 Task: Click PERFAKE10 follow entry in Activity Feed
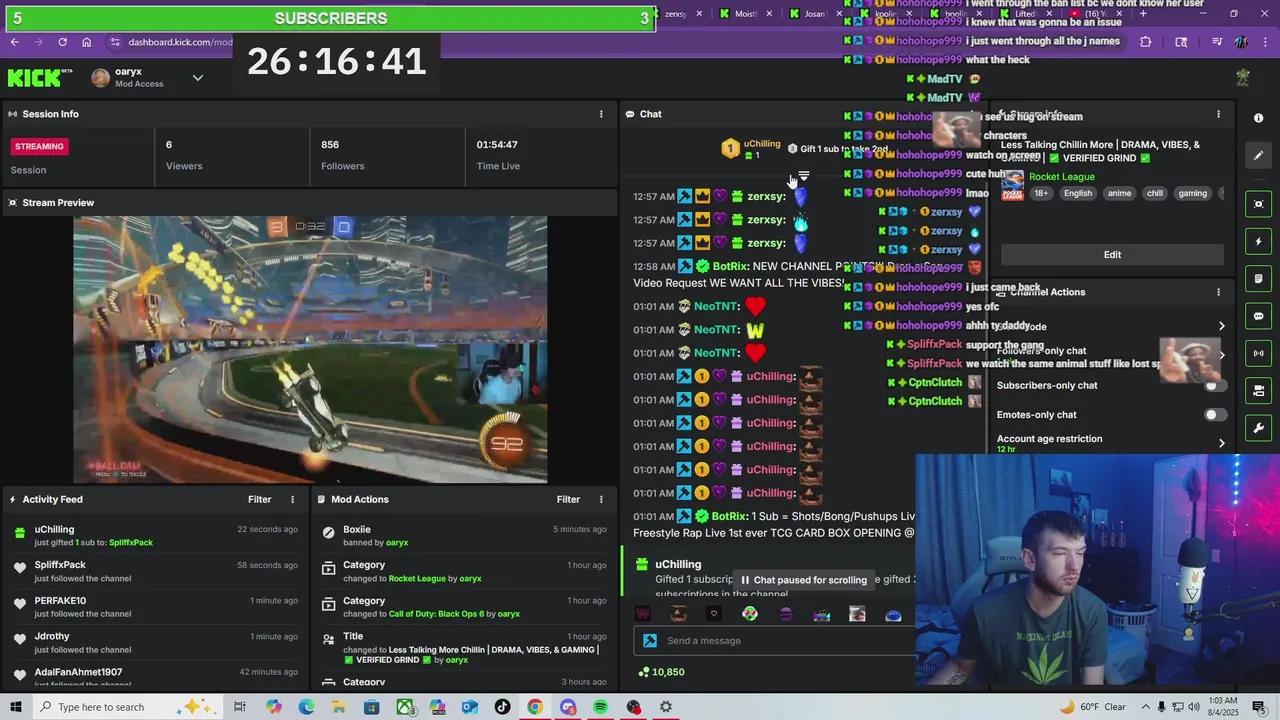(156, 607)
